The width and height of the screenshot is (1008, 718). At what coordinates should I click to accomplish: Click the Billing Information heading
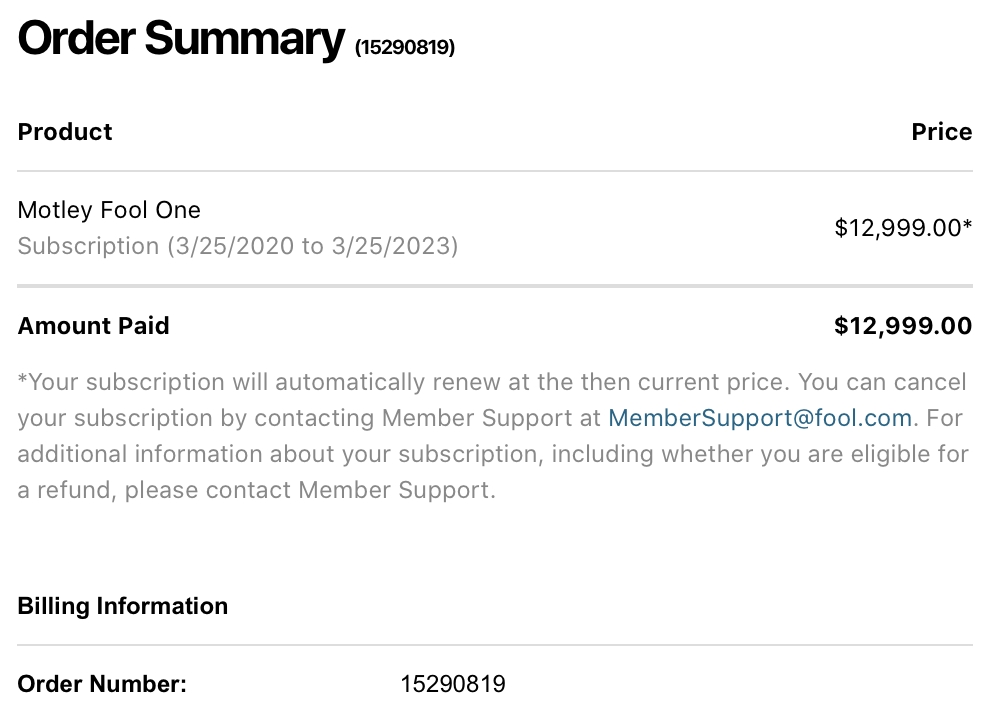point(123,606)
